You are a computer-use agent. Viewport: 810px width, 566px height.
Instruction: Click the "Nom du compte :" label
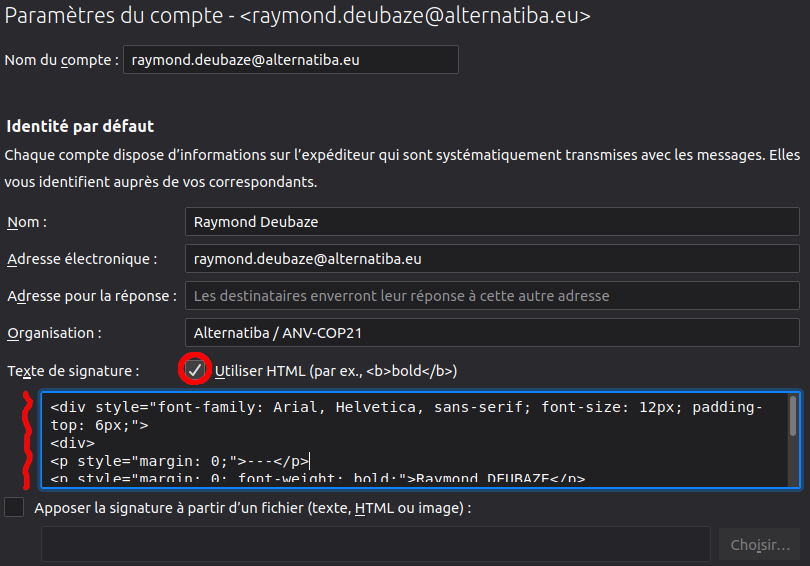pyautogui.click(x=62, y=60)
